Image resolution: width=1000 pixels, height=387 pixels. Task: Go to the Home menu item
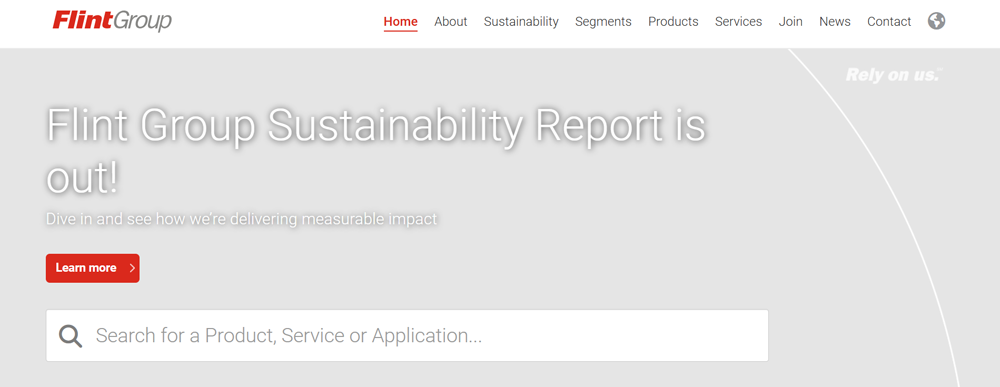pos(401,22)
